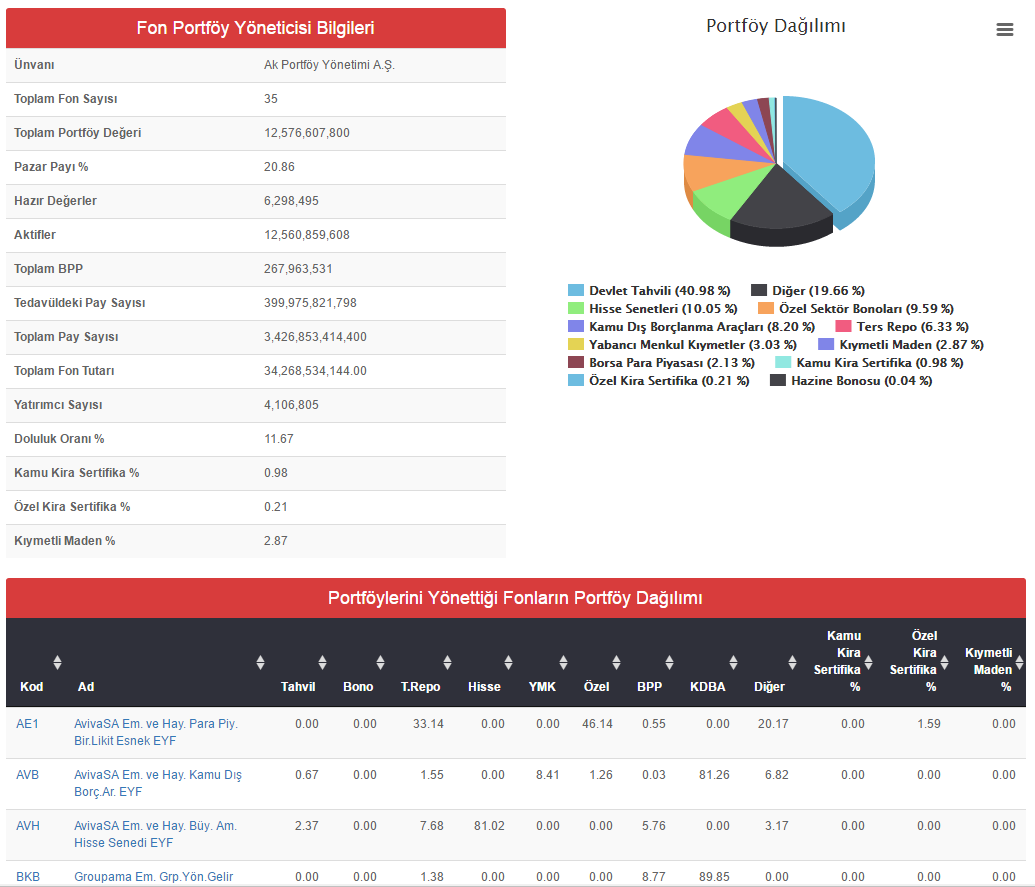Select Toplam Fon Sayısı value 35

(271, 99)
